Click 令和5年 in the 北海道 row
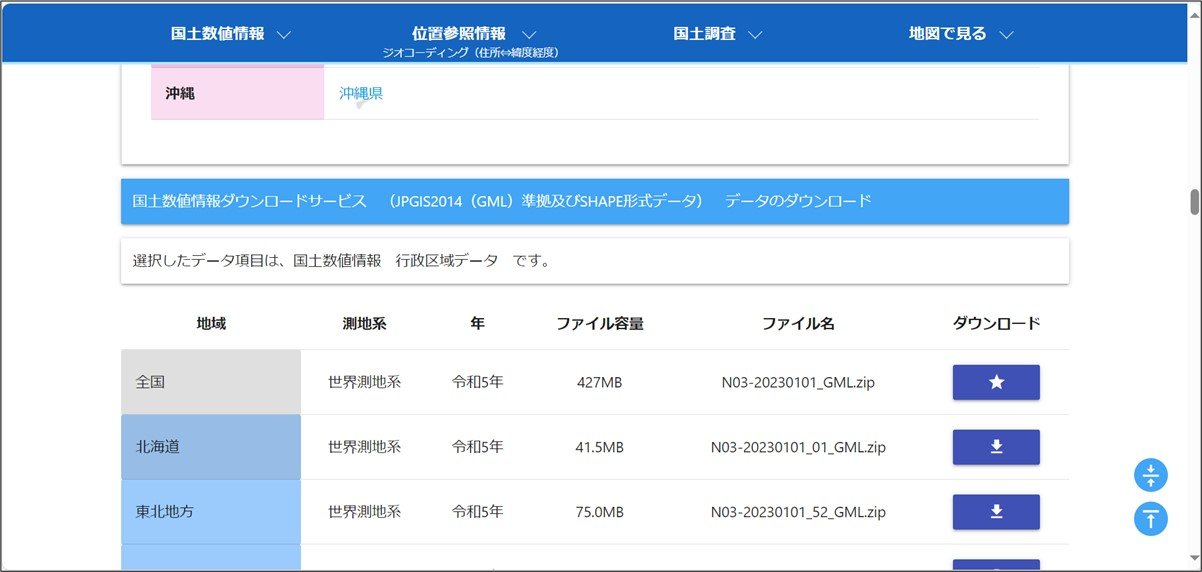1202x572 pixels. [x=477, y=447]
